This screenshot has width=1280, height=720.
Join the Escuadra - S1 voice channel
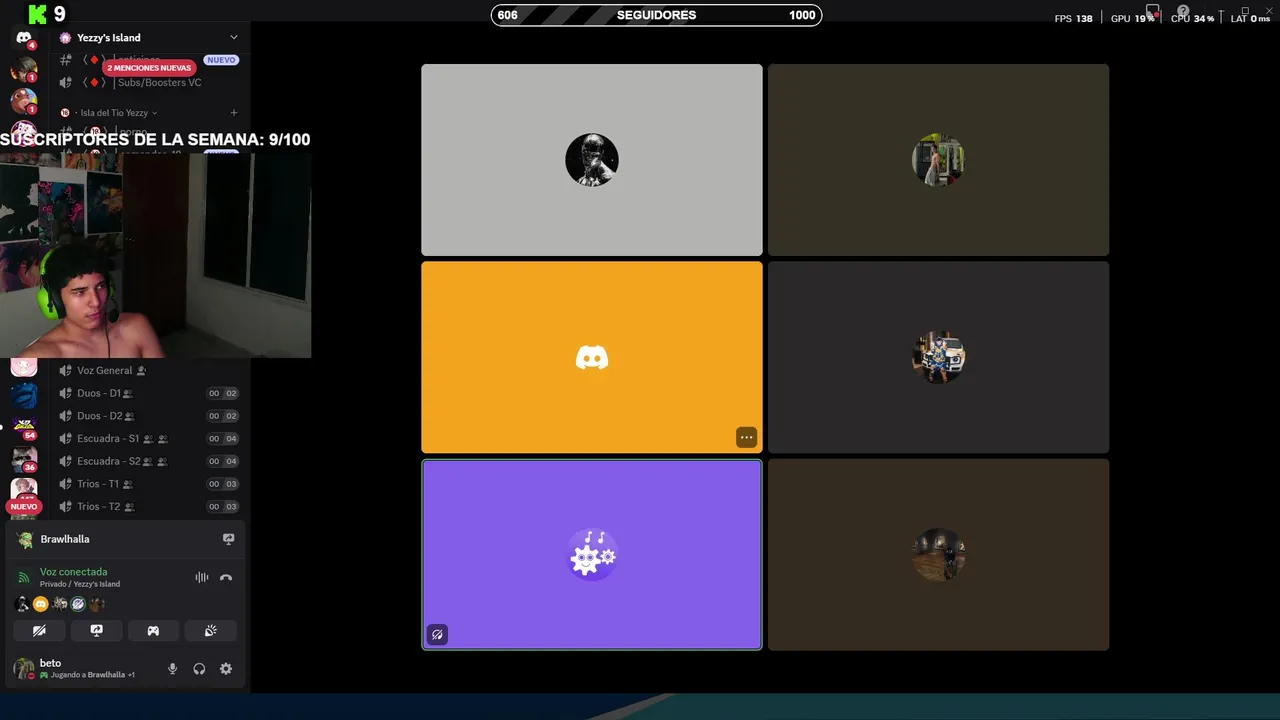pos(150,439)
